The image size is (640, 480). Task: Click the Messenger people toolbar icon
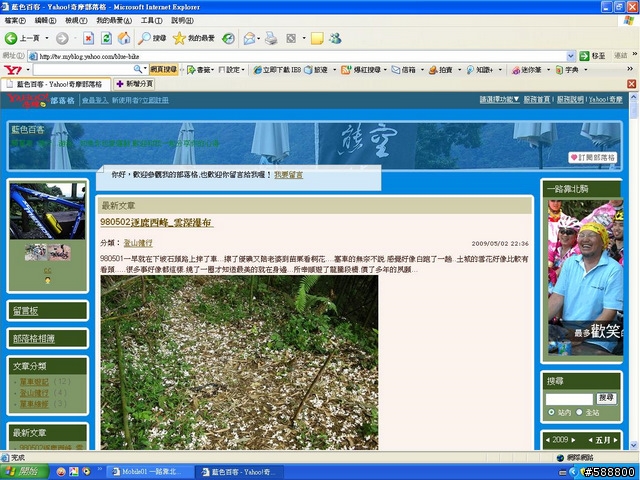335,38
